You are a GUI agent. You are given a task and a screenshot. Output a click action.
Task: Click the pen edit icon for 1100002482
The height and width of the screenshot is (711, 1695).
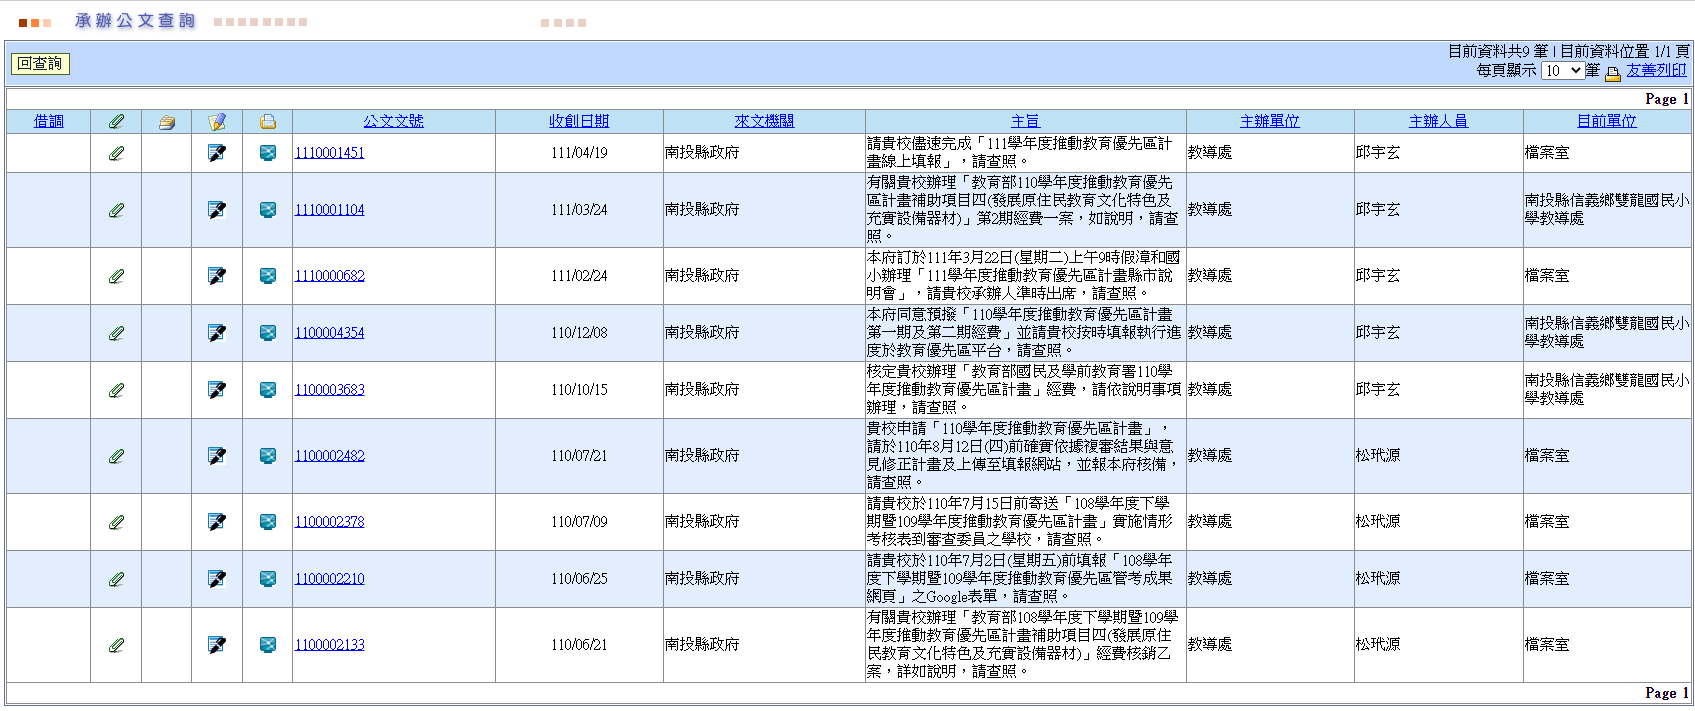point(217,456)
